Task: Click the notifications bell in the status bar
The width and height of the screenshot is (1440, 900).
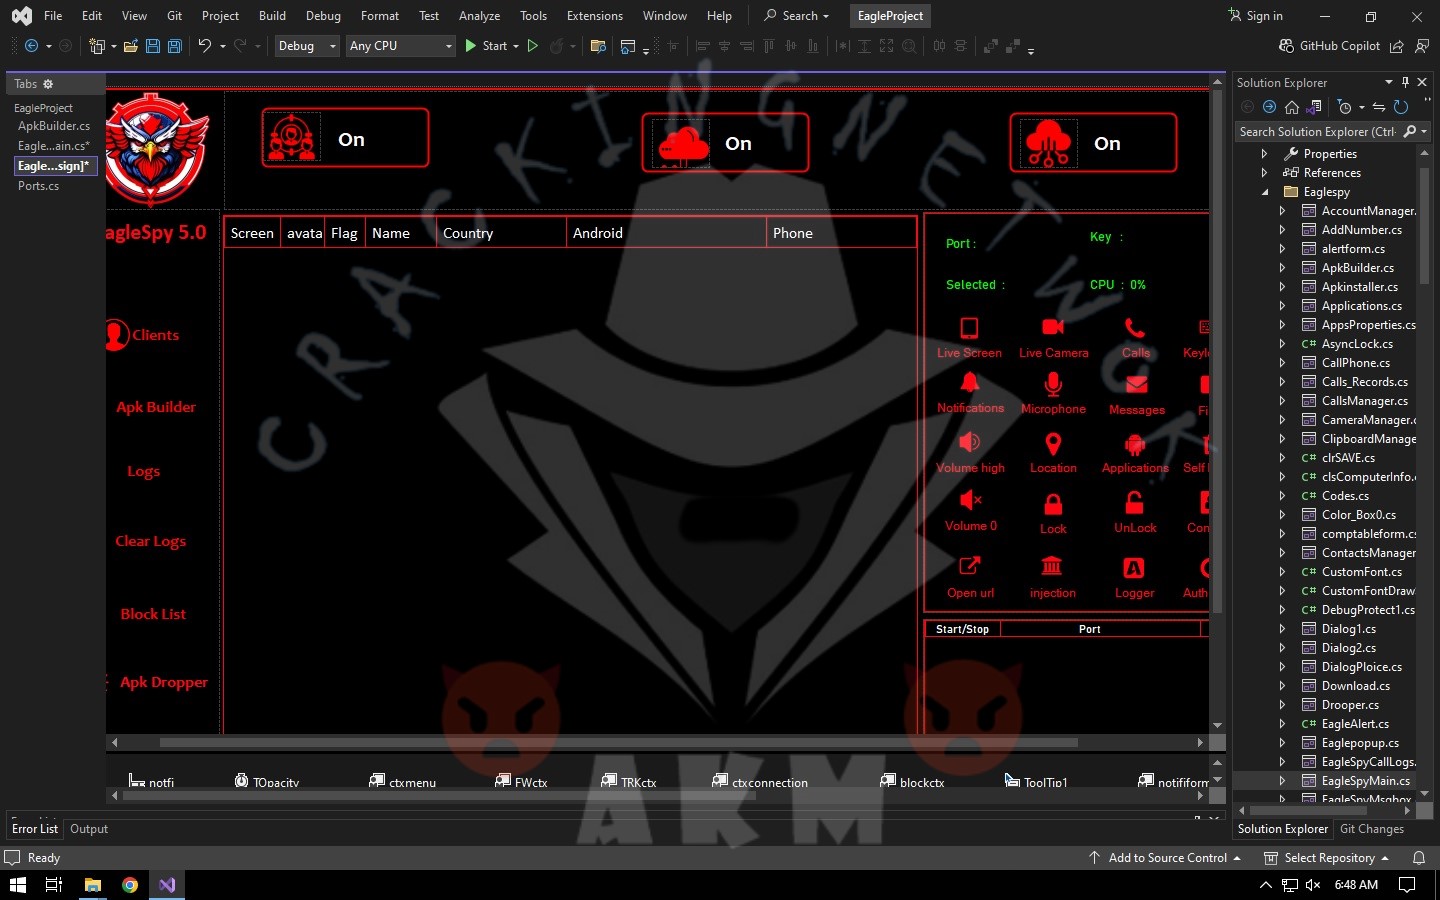Action: click(1418, 858)
